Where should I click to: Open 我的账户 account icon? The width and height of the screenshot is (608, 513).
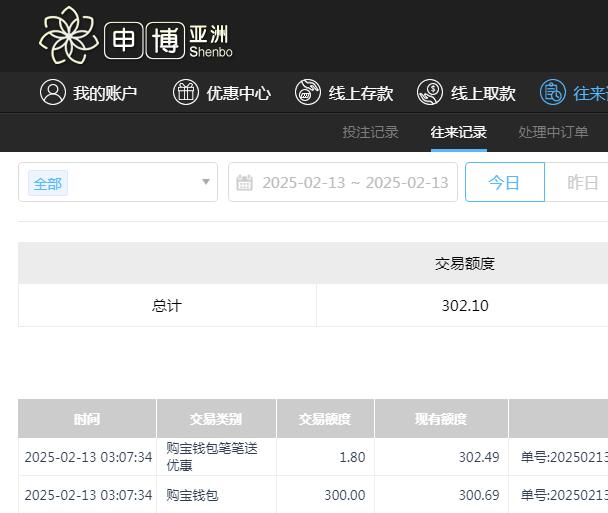[53, 92]
